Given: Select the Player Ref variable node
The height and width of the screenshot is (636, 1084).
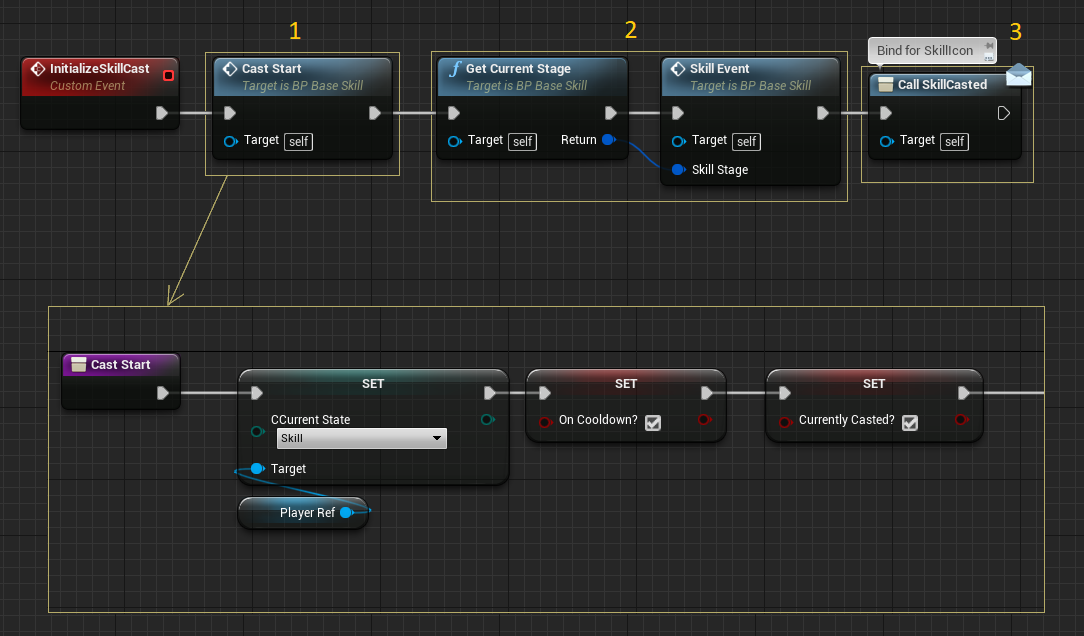Looking at the screenshot, I should [303, 512].
